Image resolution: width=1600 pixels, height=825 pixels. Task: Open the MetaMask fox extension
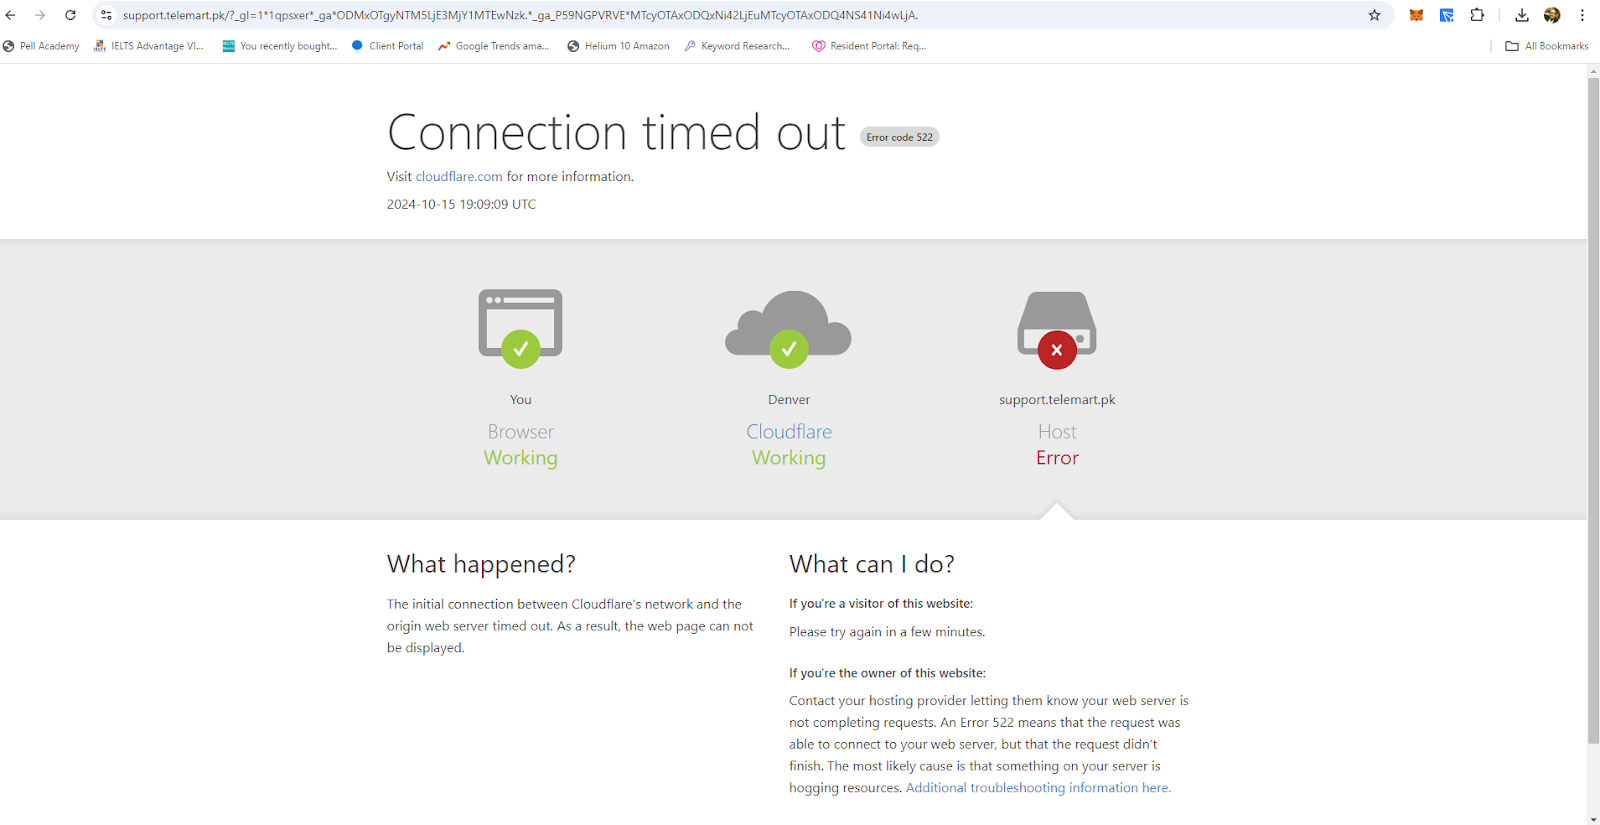pyautogui.click(x=1416, y=15)
